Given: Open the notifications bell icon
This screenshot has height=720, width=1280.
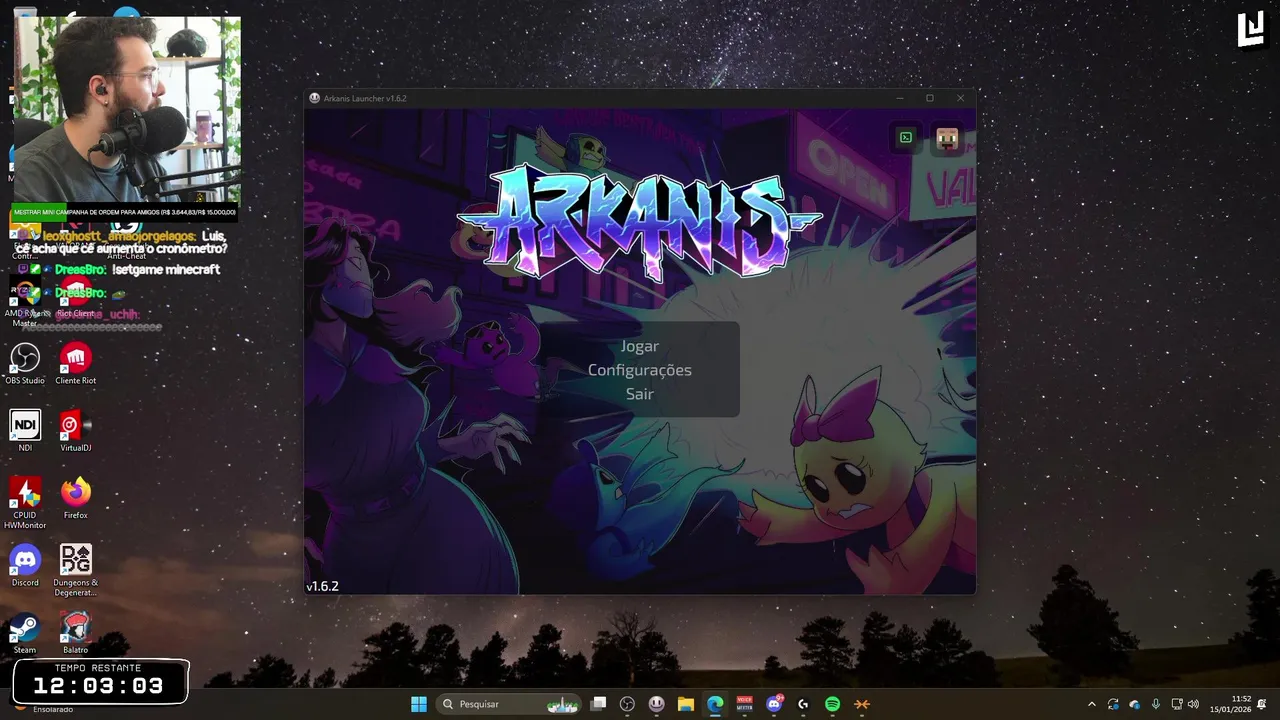Looking at the screenshot, I should pyautogui.click(x=1262, y=704).
